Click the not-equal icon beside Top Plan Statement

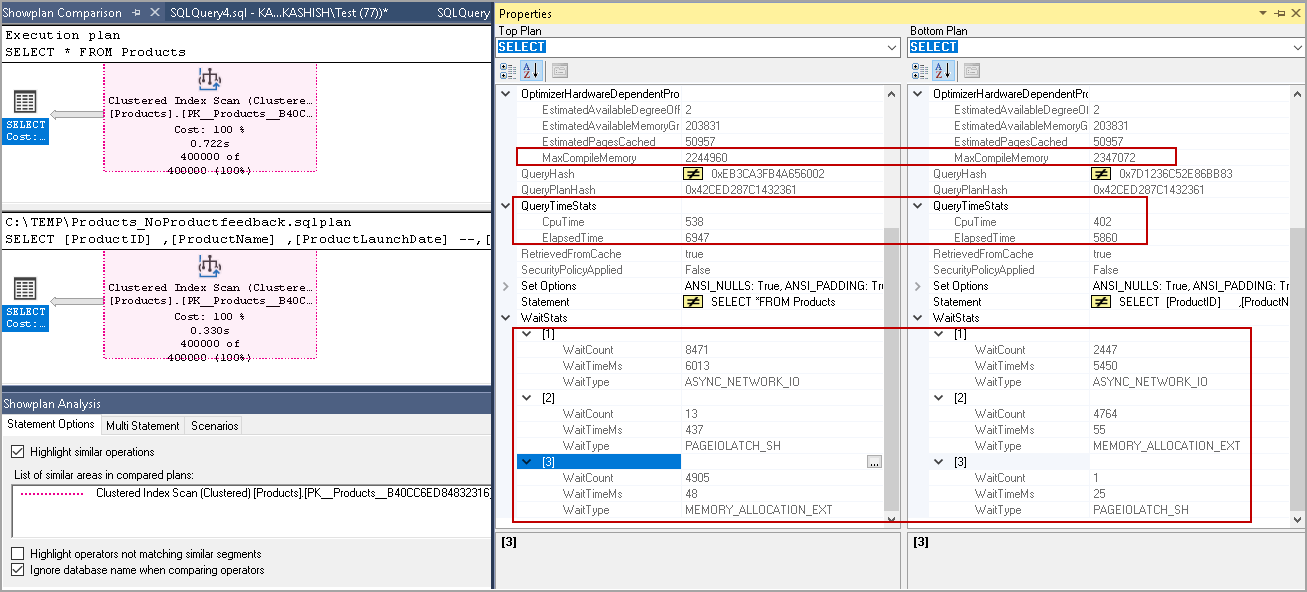pyautogui.click(x=694, y=302)
